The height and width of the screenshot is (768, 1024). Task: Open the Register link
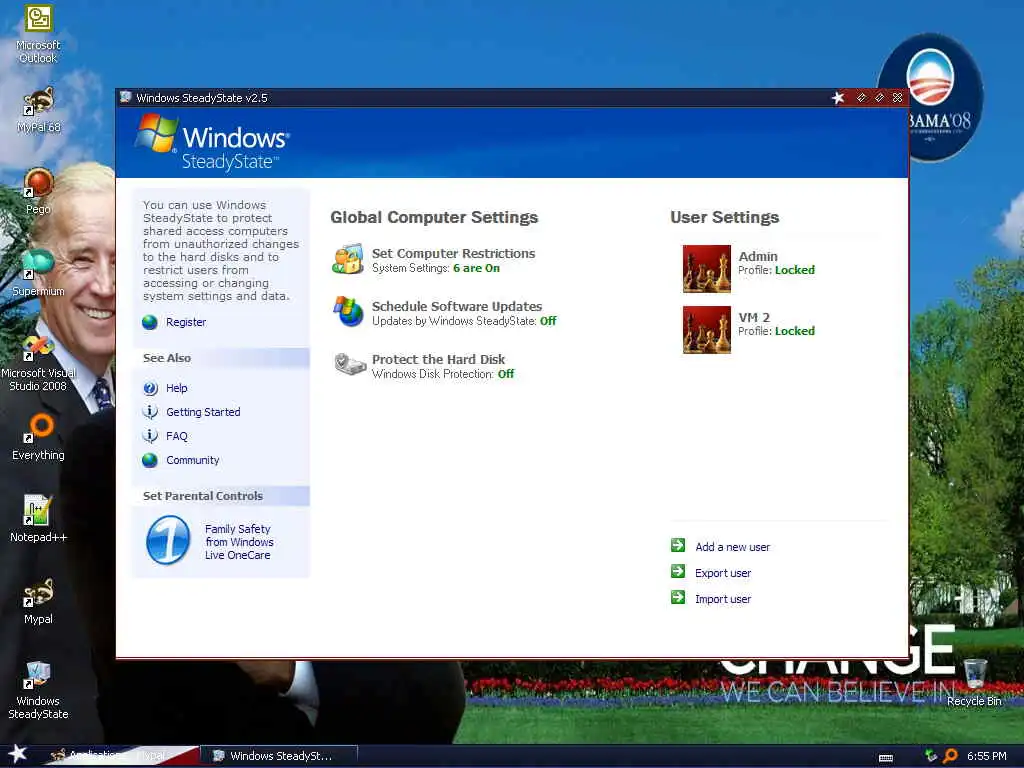186,322
